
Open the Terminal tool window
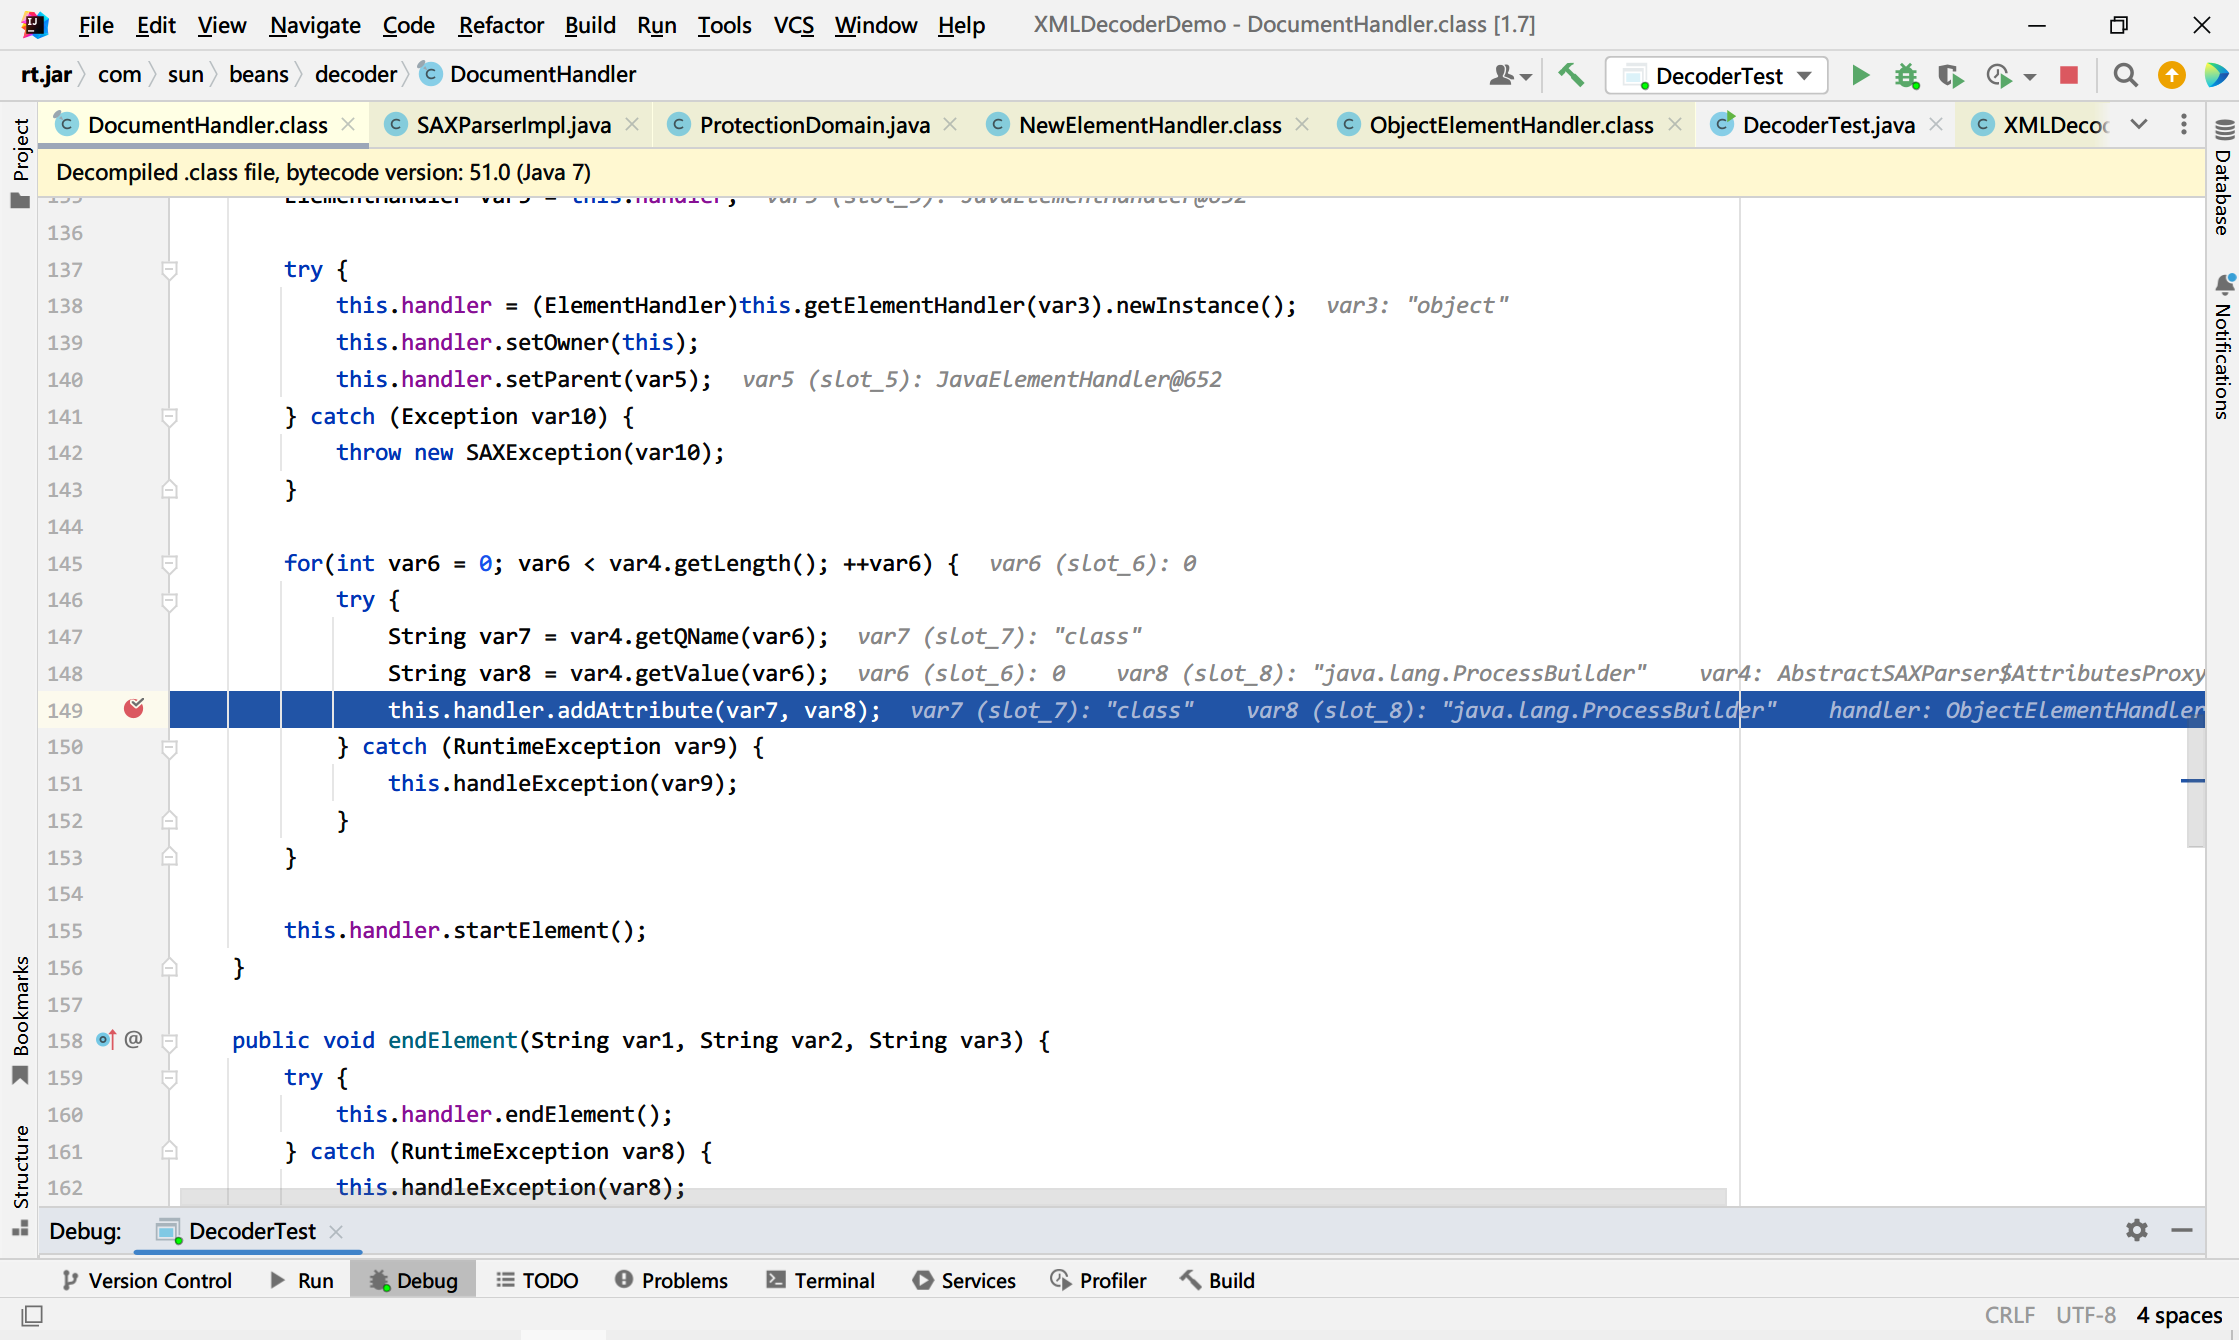(821, 1280)
